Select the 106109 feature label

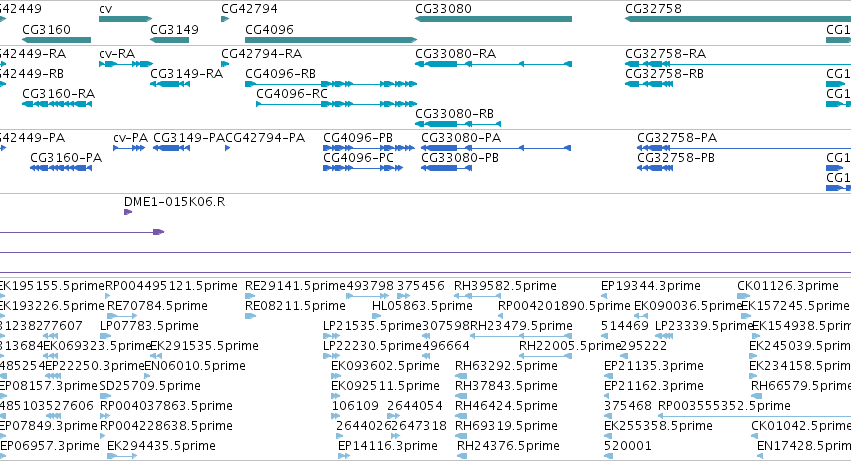(355, 406)
